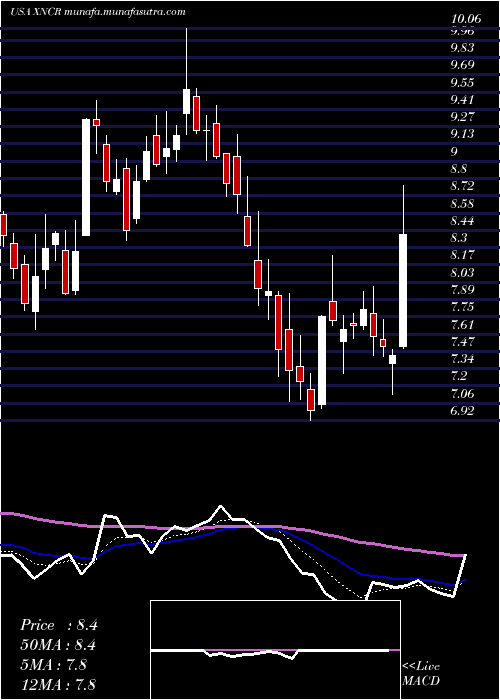The image size is (500, 700).
Task: Select the 8.03 price axis label
Action: (462, 273)
